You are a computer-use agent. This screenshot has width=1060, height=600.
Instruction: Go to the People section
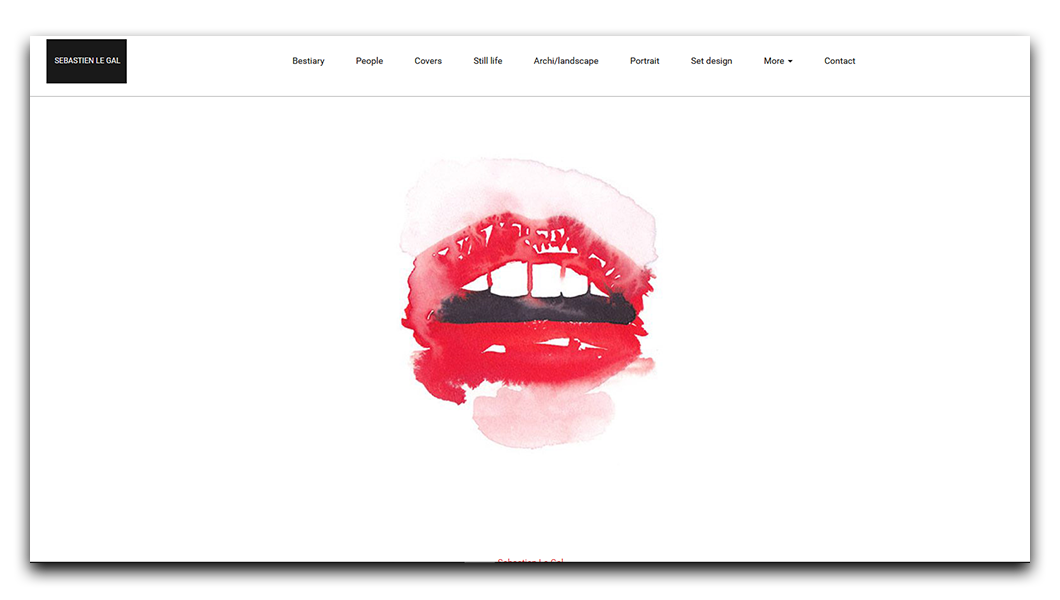[x=369, y=61]
